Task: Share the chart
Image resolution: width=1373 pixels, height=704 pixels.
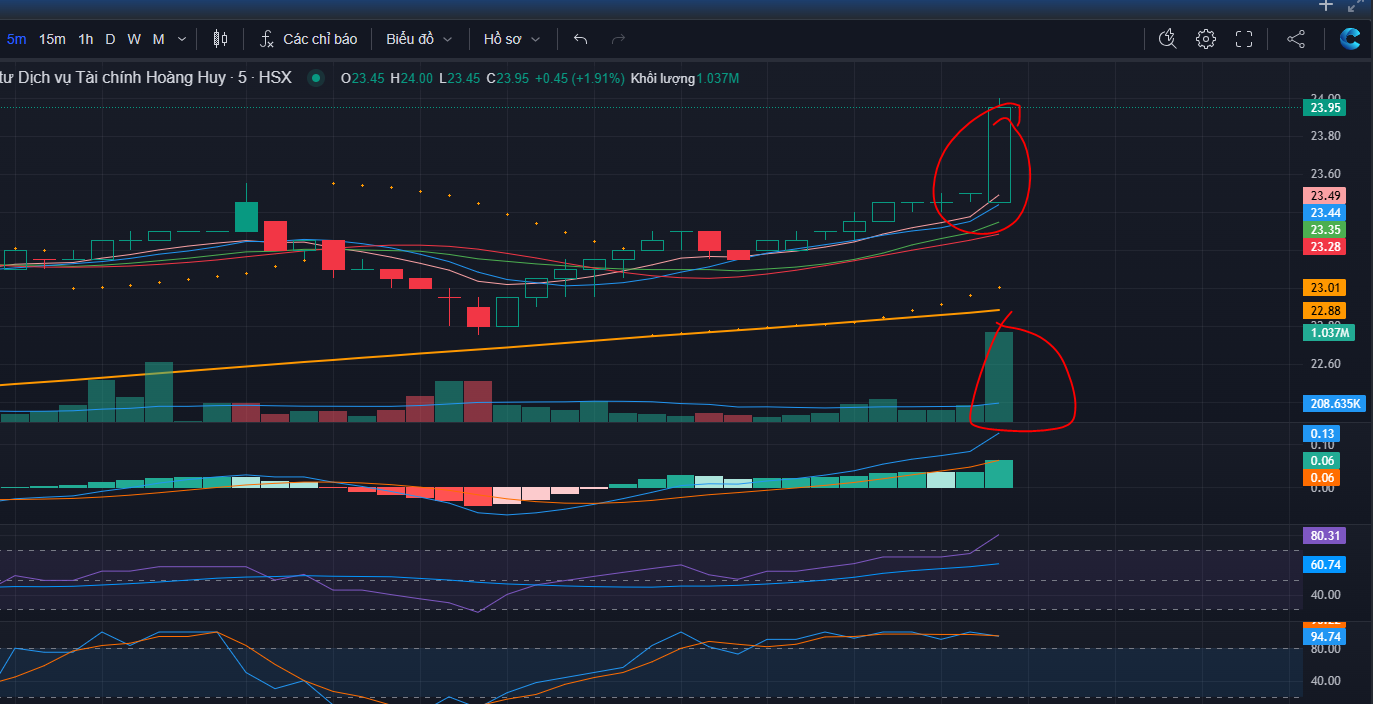Action: pos(1296,39)
